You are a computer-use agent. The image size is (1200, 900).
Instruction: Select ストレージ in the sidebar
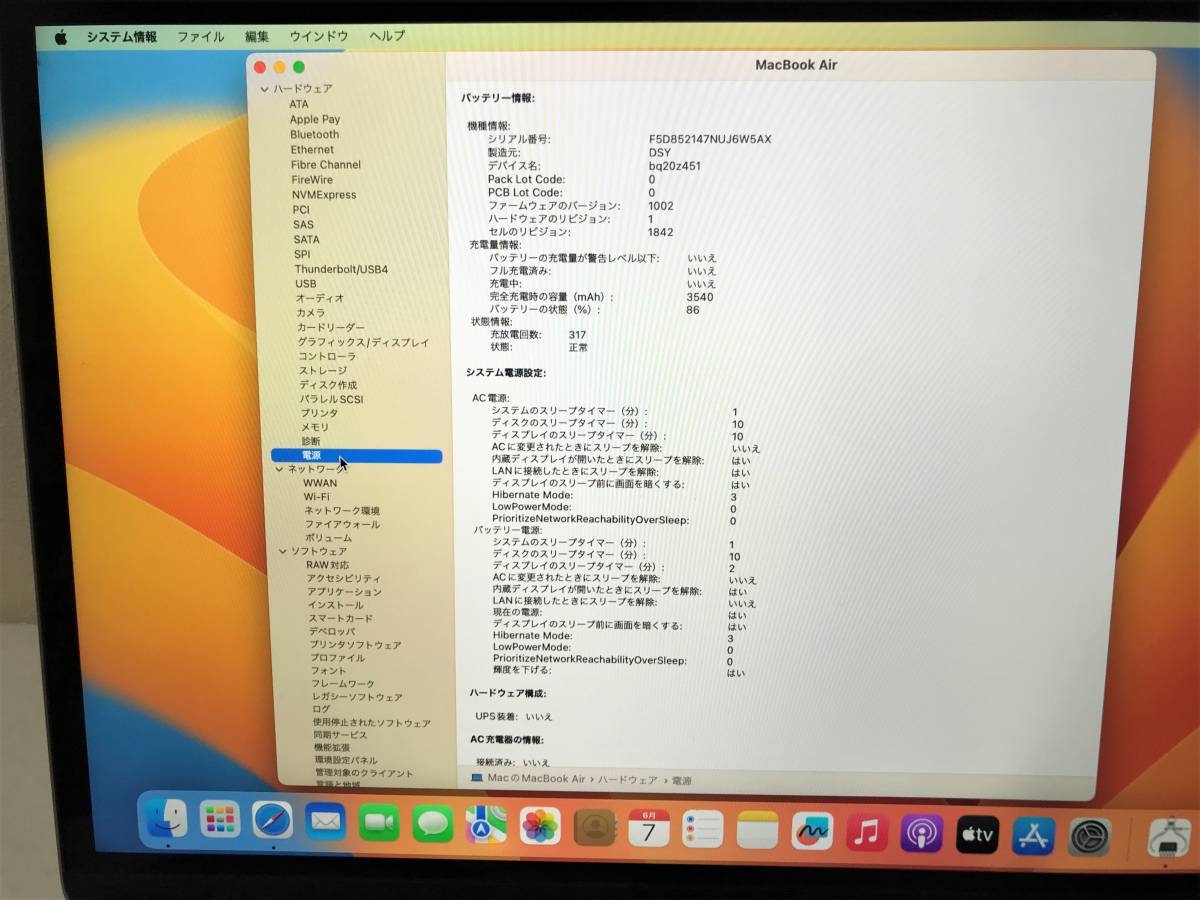pyautogui.click(x=323, y=370)
